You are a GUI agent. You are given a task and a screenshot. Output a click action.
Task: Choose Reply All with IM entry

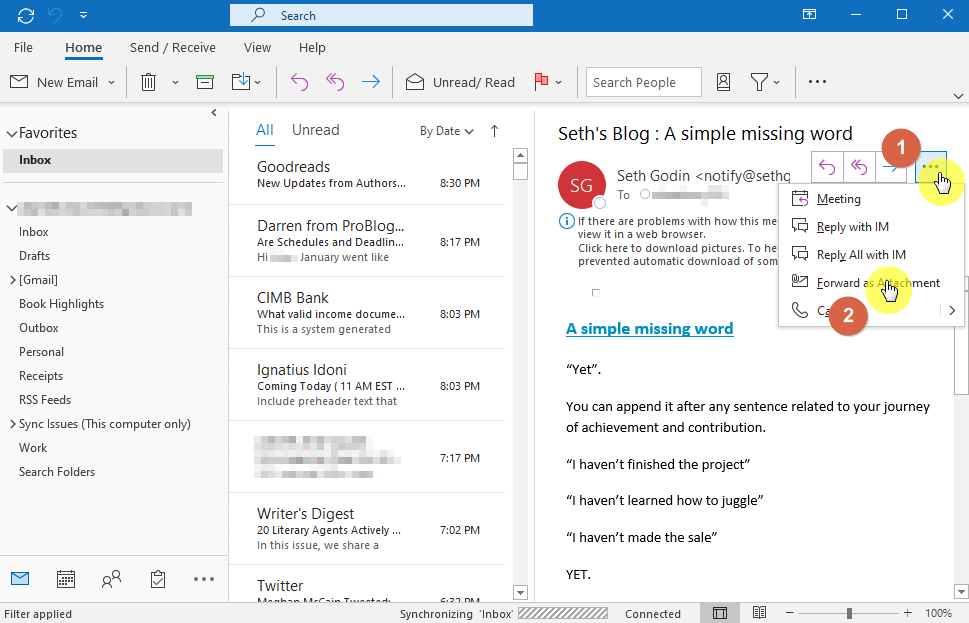[x=870, y=255]
